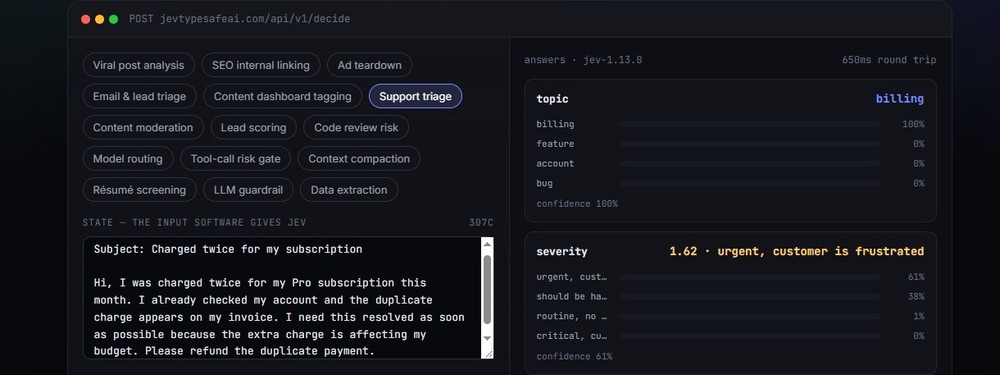Open the LLM guardrail preset
The height and width of the screenshot is (375, 1000).
click(248, 190)
